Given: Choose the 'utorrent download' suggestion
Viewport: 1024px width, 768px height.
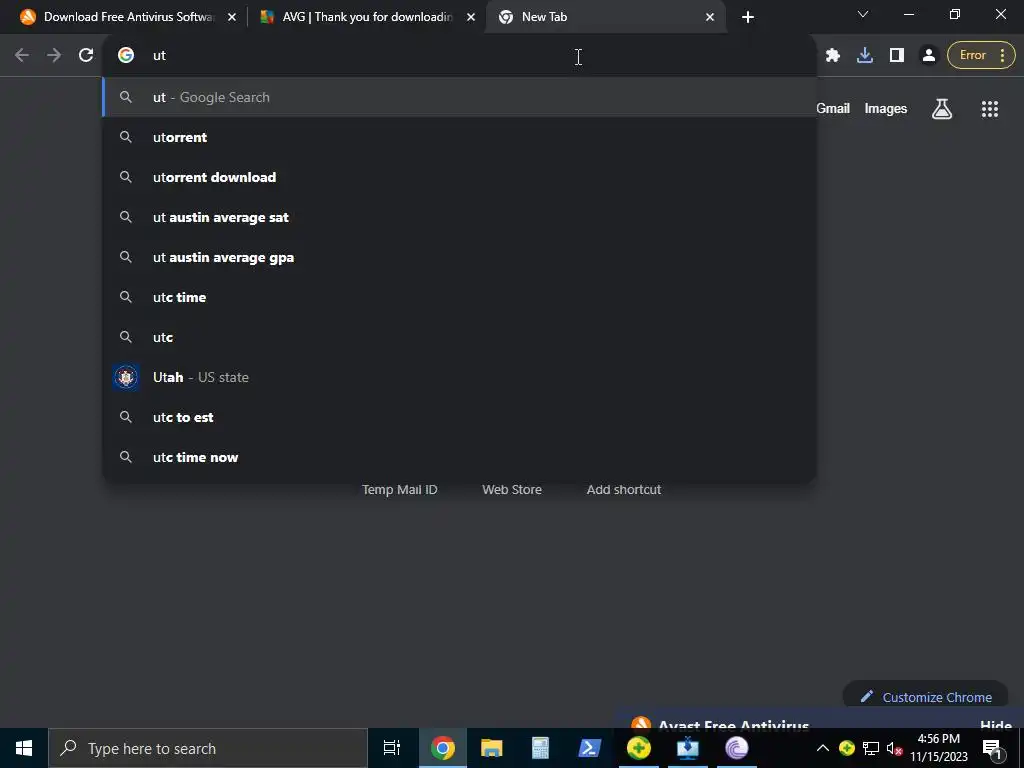Looking at the screenshot, I should (x=460, y=177).
